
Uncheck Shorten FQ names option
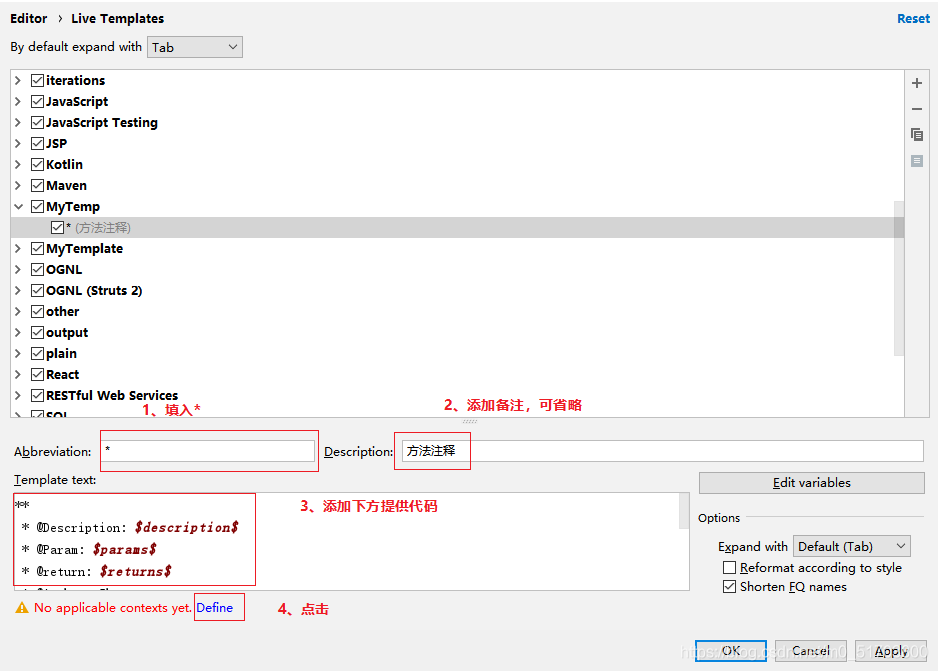[729, 586]
